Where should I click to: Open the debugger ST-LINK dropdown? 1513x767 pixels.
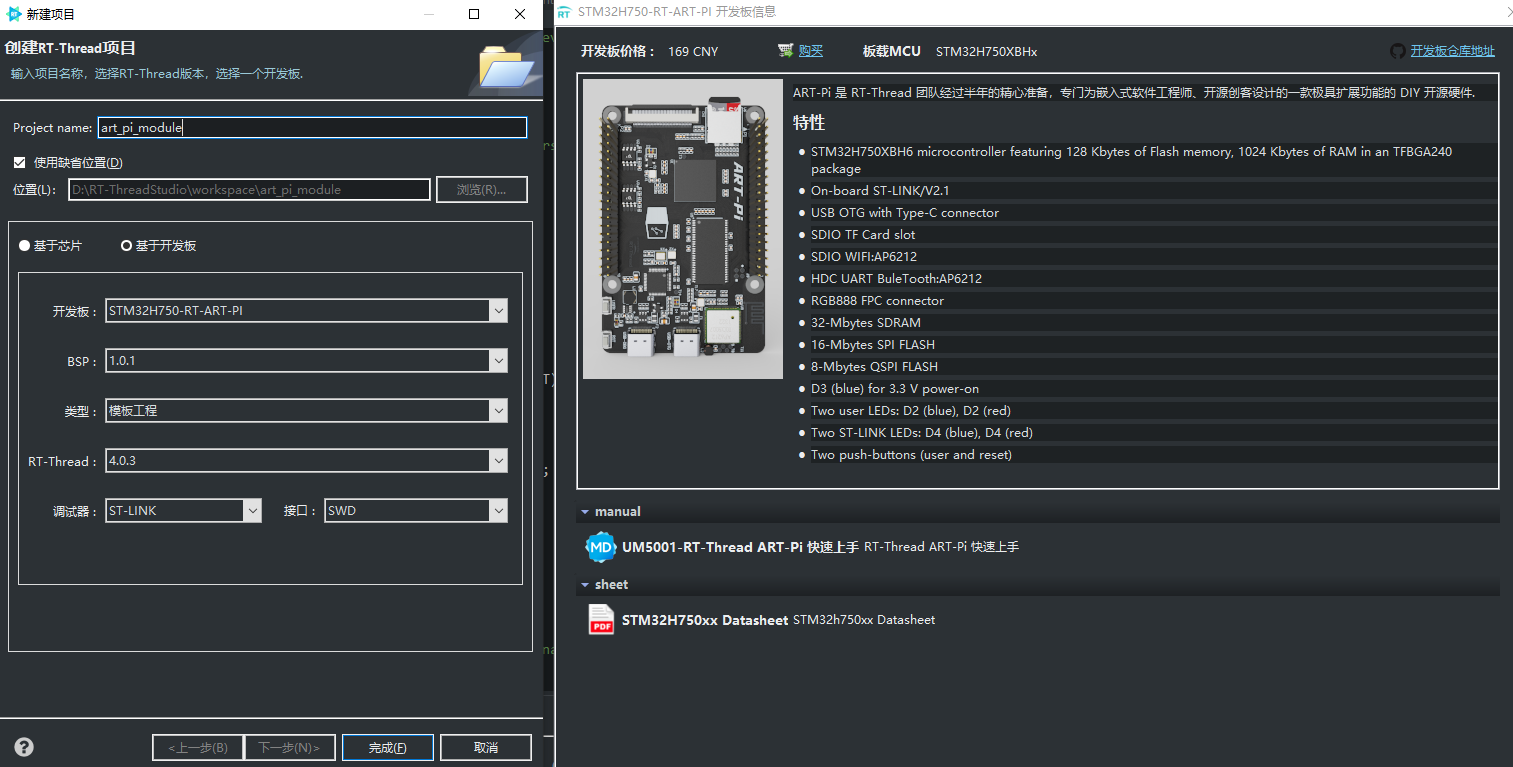(184, 511)
